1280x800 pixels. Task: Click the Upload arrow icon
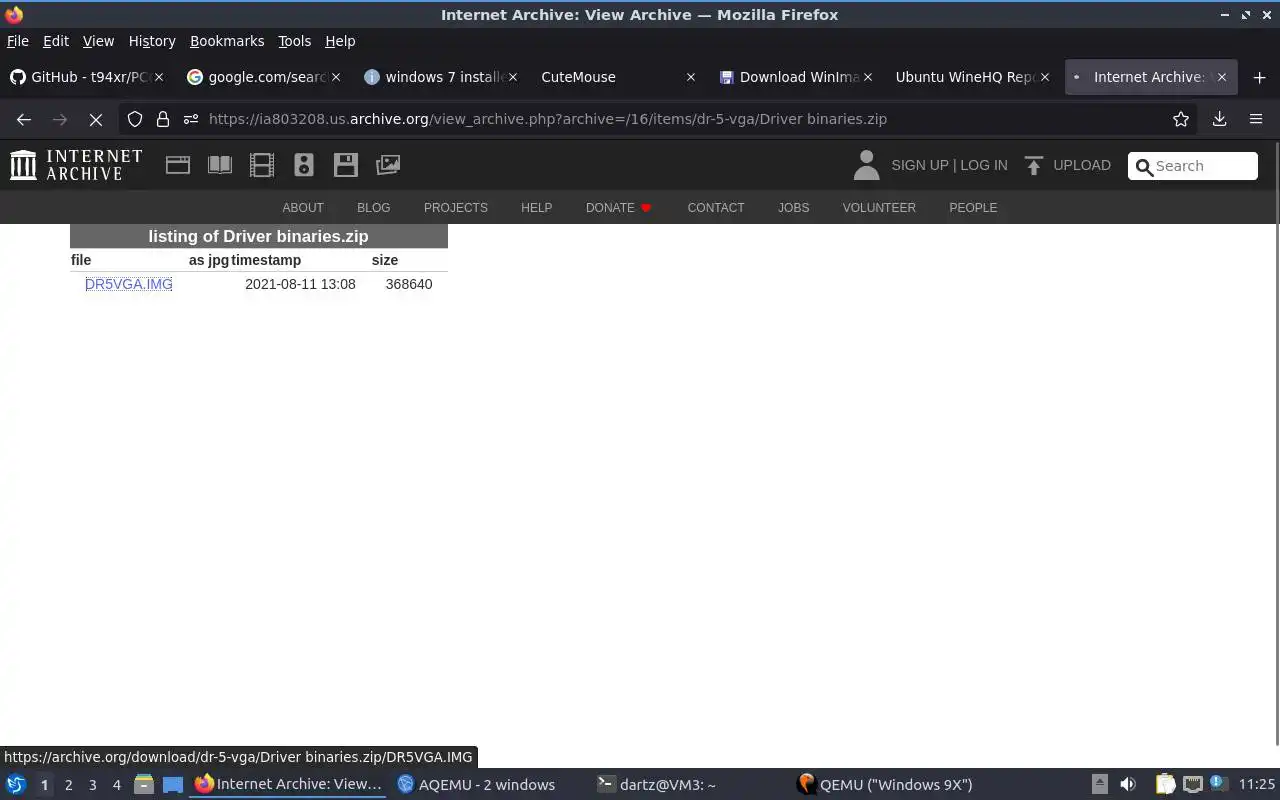(x=1034, y=165)
